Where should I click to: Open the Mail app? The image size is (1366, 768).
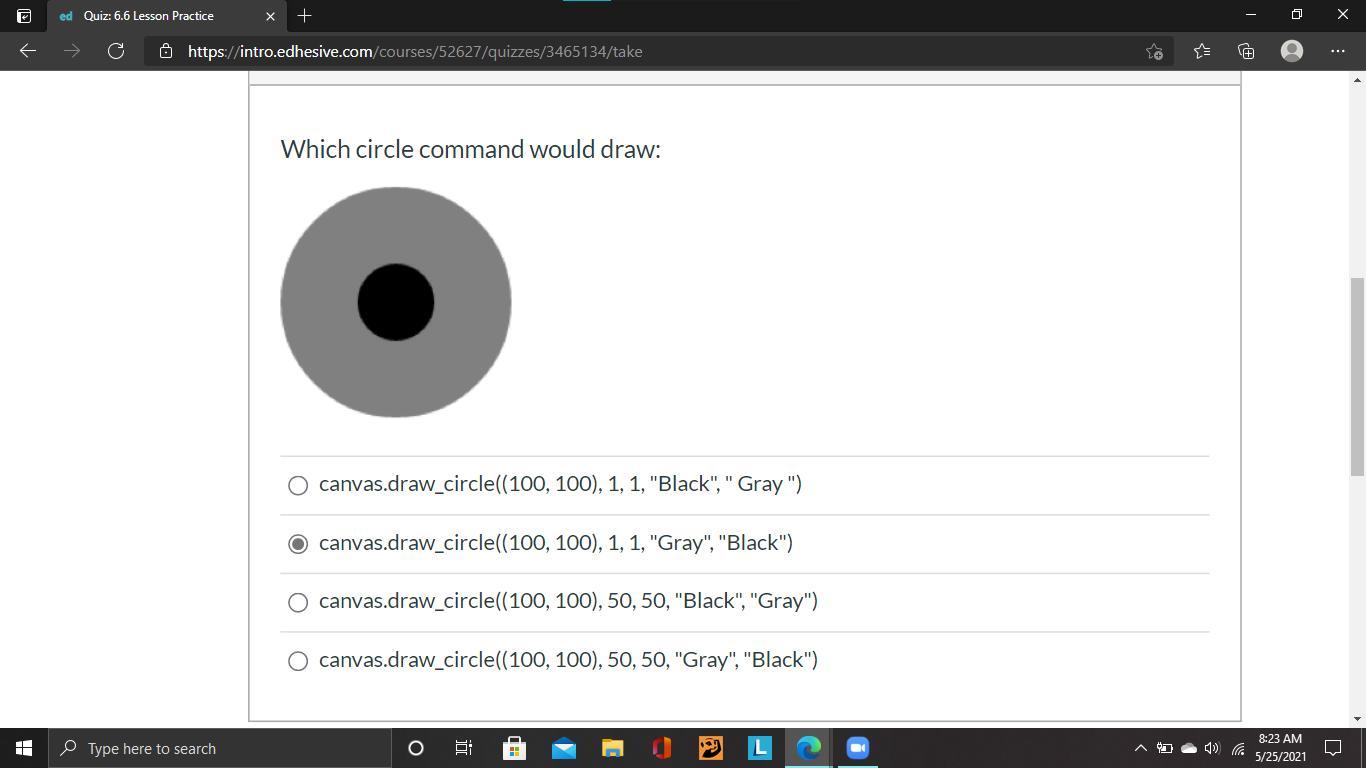[x=563, y=748]
